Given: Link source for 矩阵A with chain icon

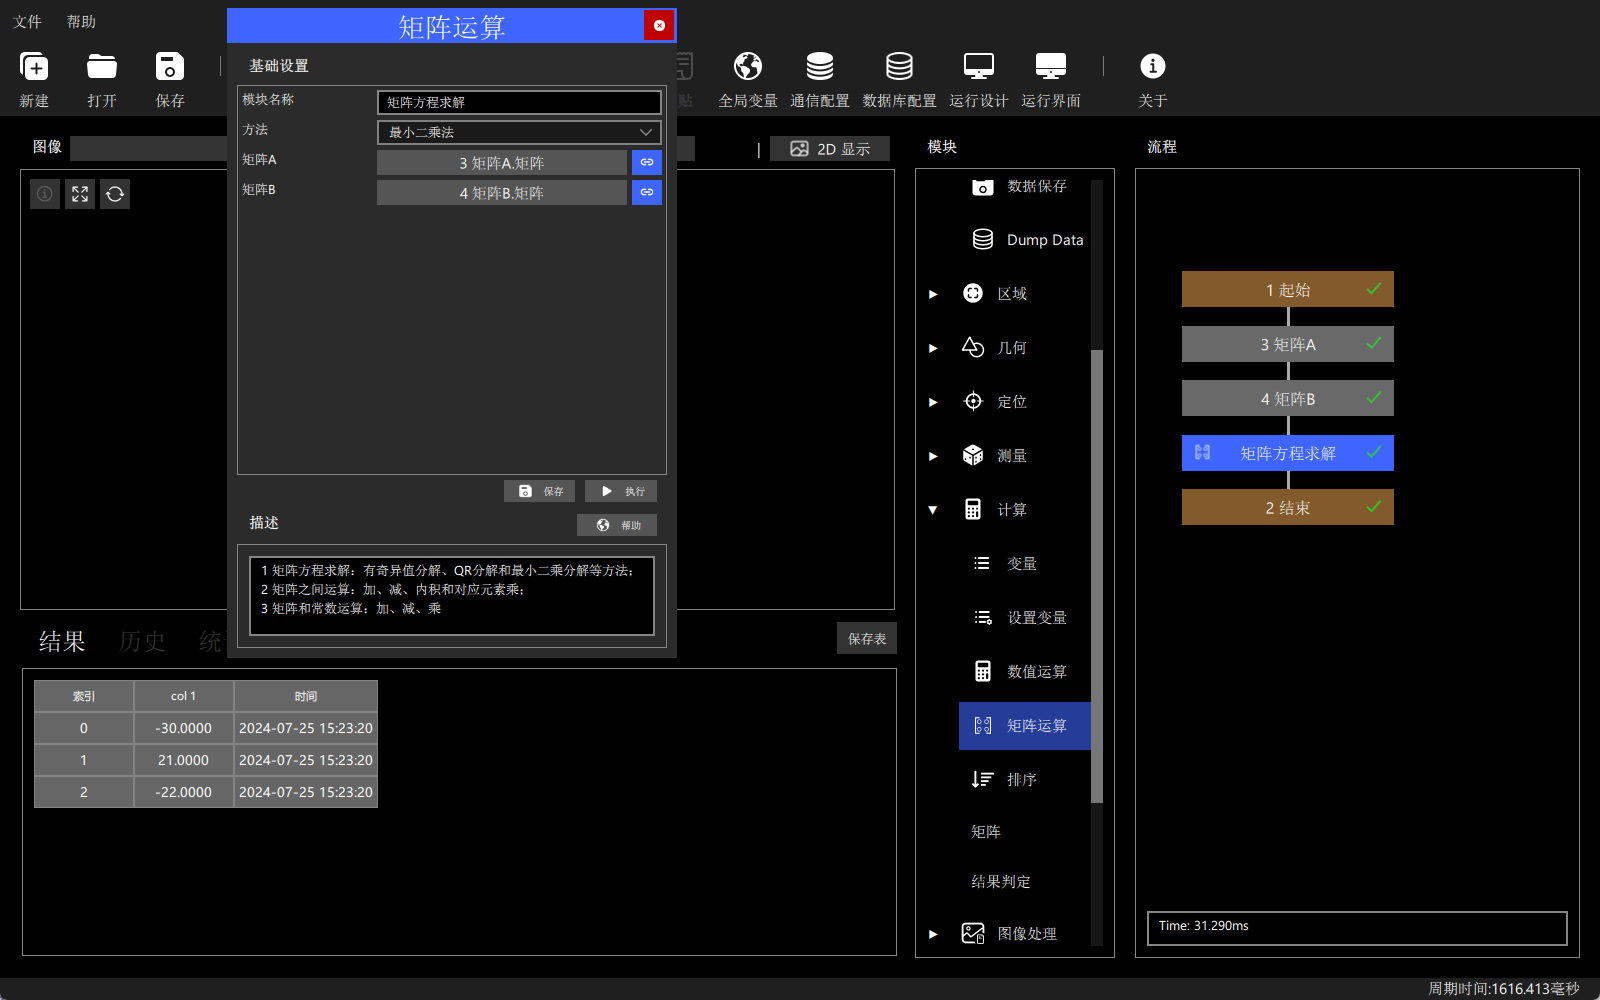Looking at the screenshot, I should (647, 162).
